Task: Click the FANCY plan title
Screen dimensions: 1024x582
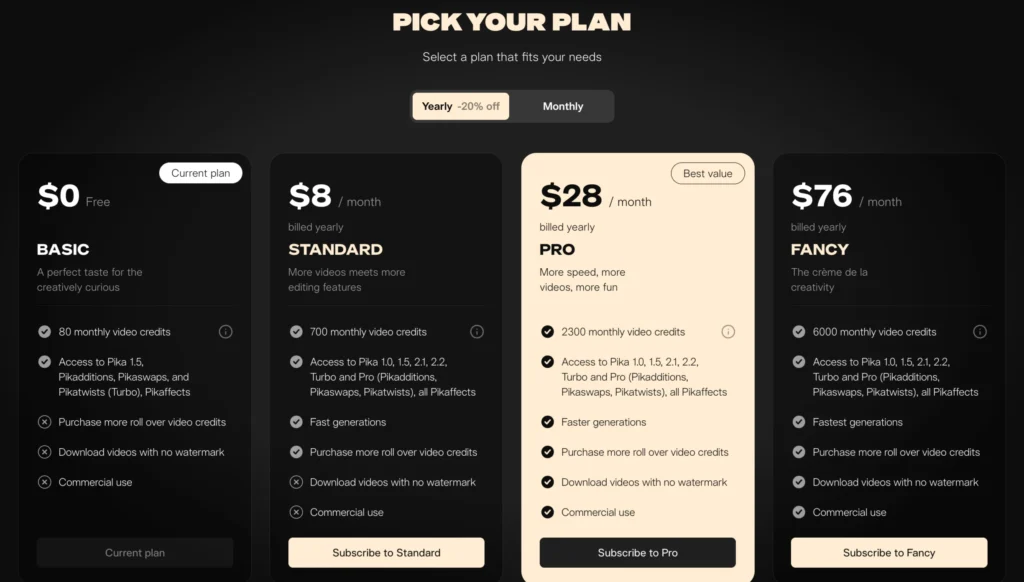Action: point(820,249)
